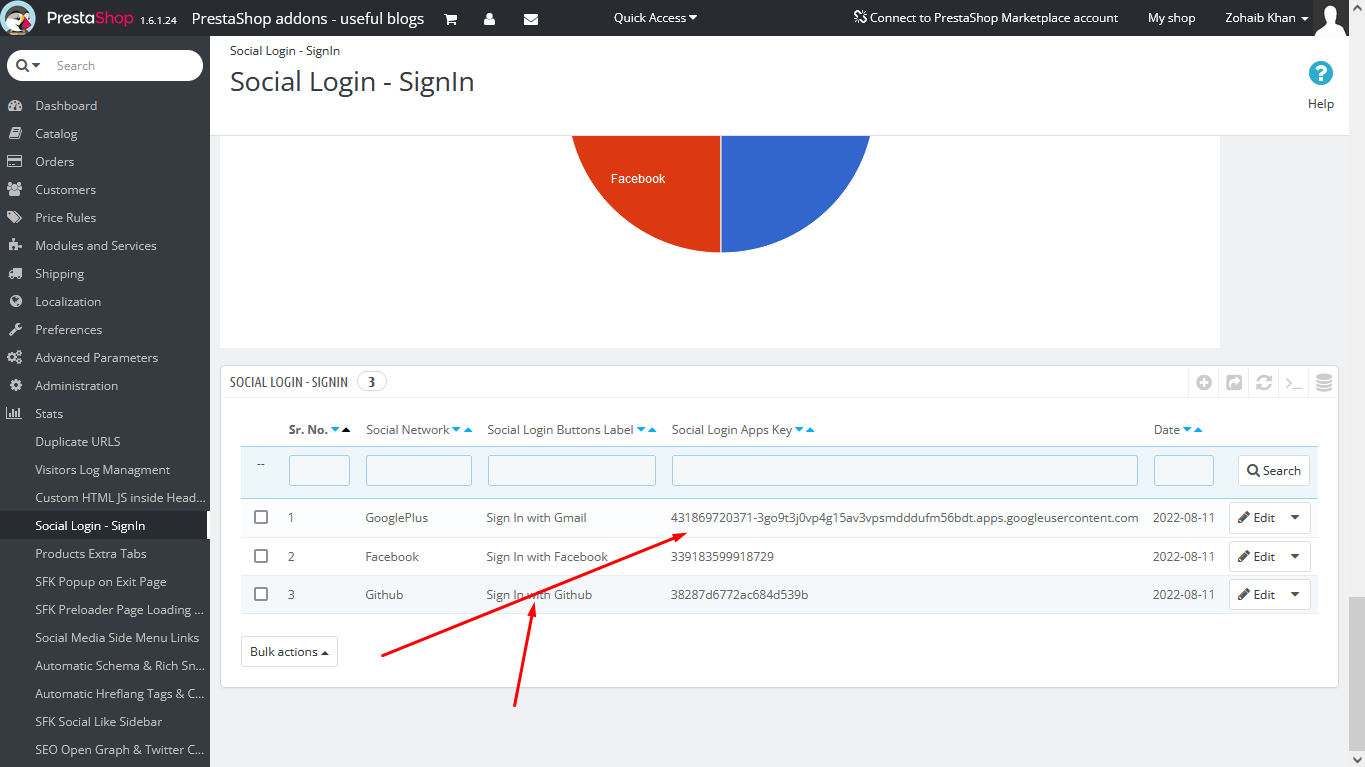
Task: Add new record with plus icon
Action: tap(1204, 382)
